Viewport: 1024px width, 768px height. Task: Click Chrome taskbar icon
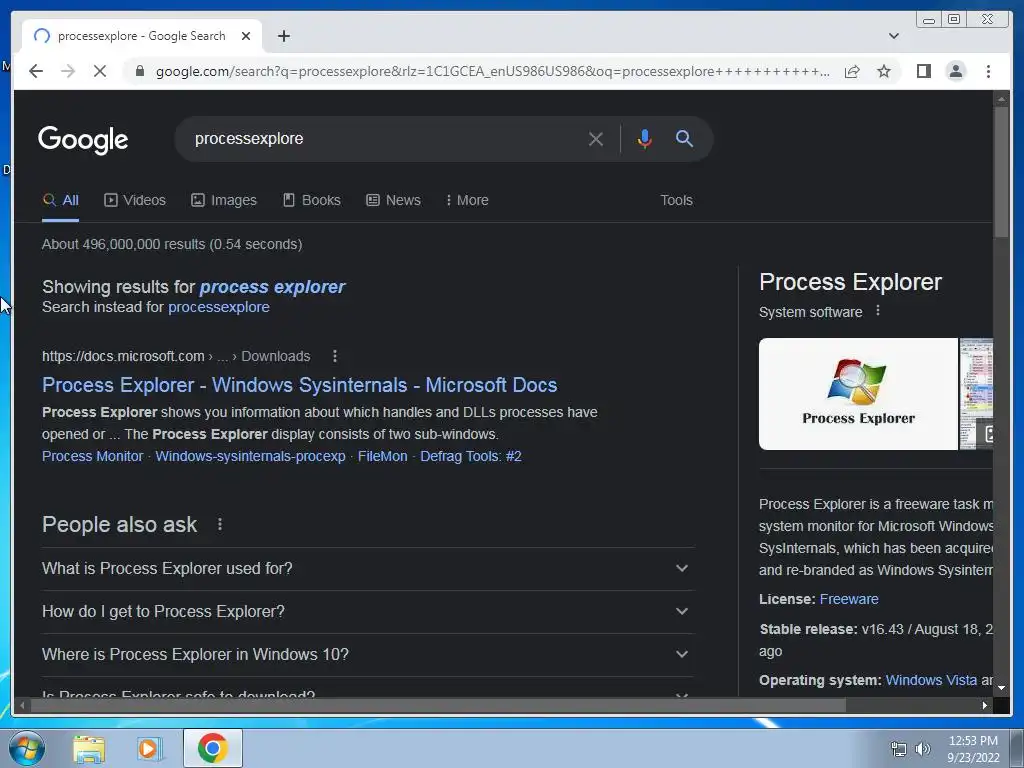(x=213, y=748)
